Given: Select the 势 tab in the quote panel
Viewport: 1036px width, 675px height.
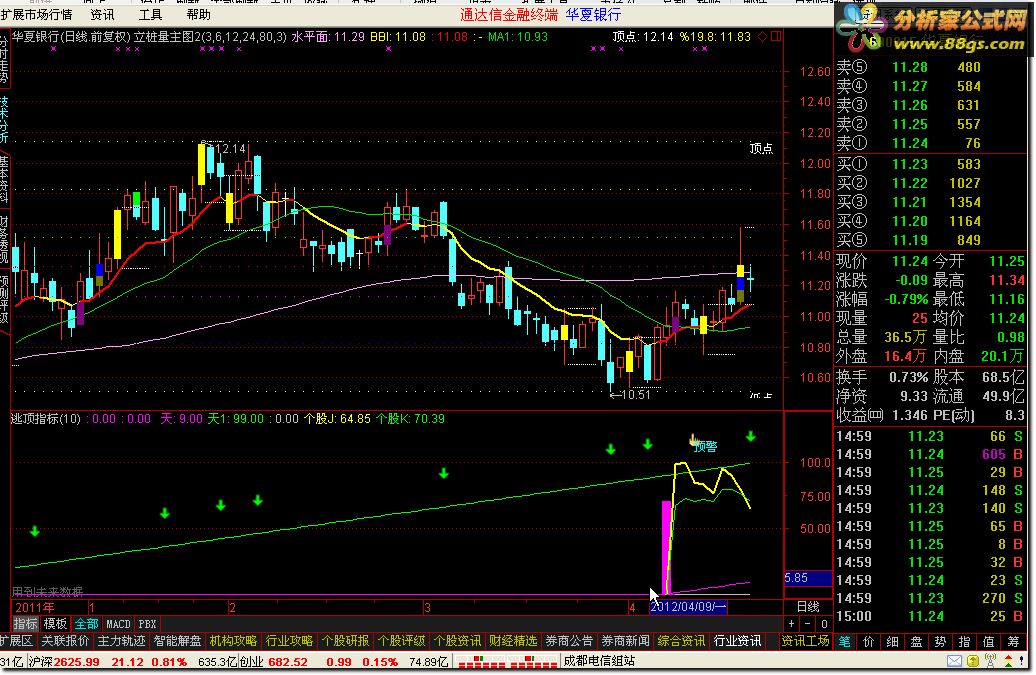Looking at the screenshot, I should (940, 641).
